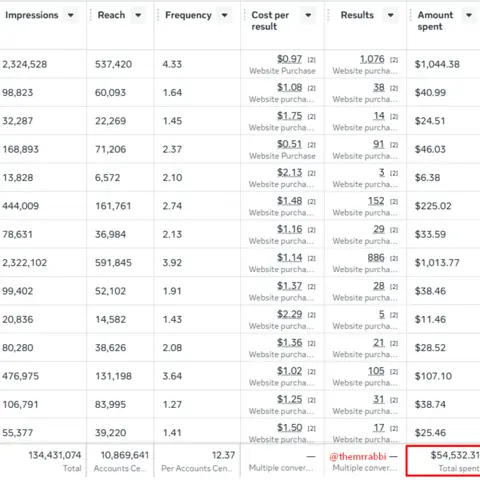Screen dimensions: 480x480
Task: Click the [2] footnote icon next to $1.37
Action: (x=311, y=287)
